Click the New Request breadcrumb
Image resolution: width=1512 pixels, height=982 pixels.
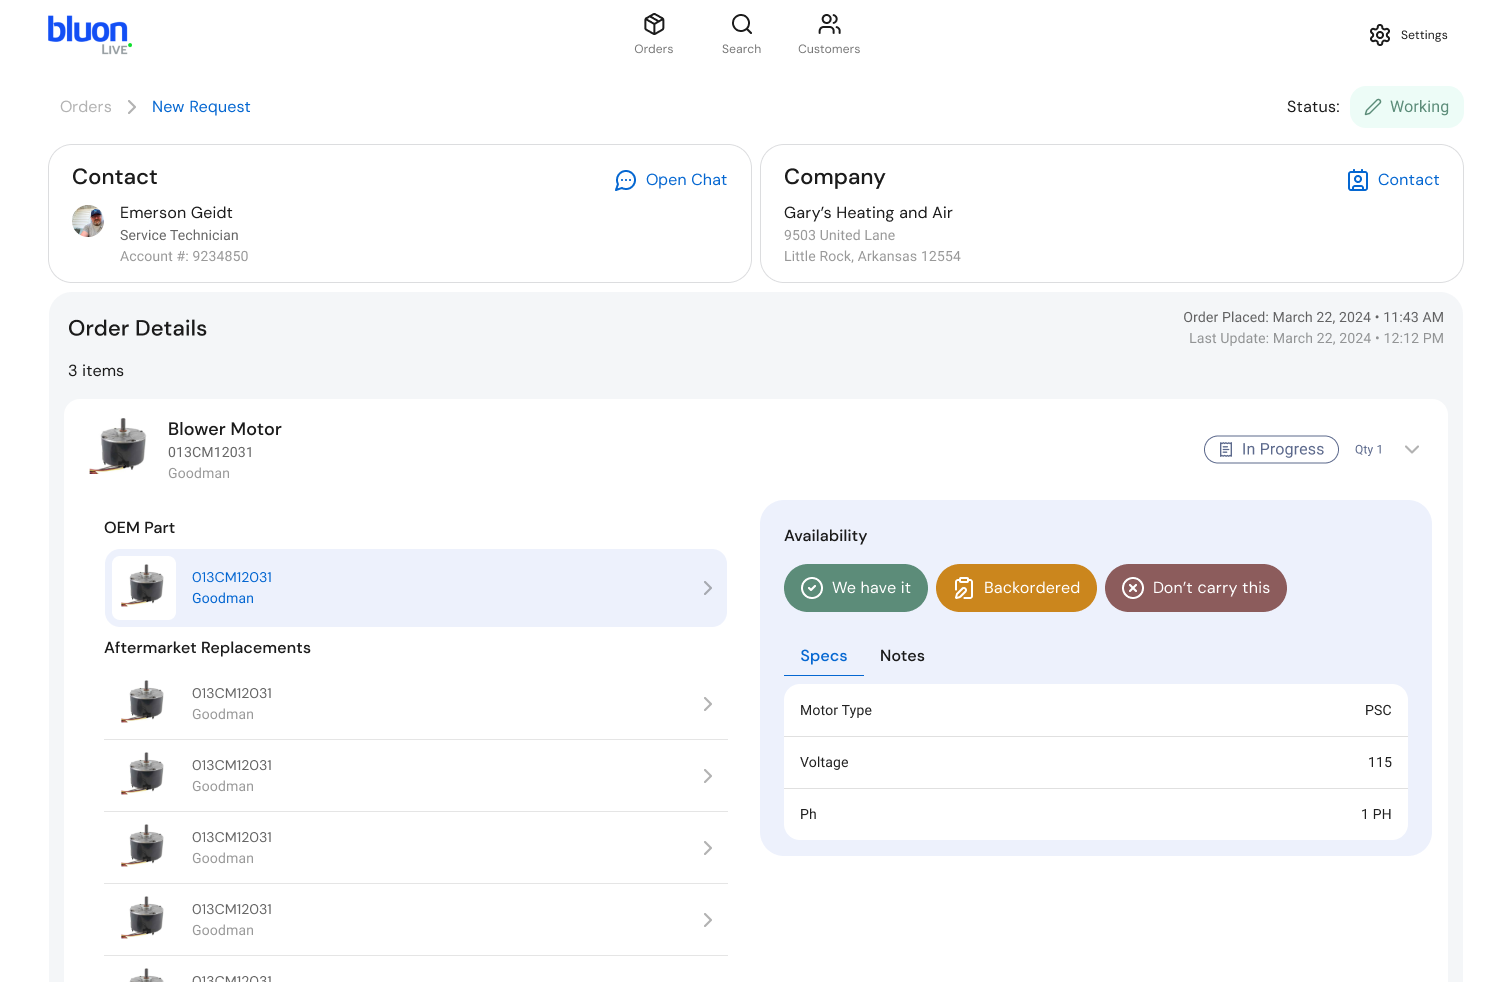(201, 107)
